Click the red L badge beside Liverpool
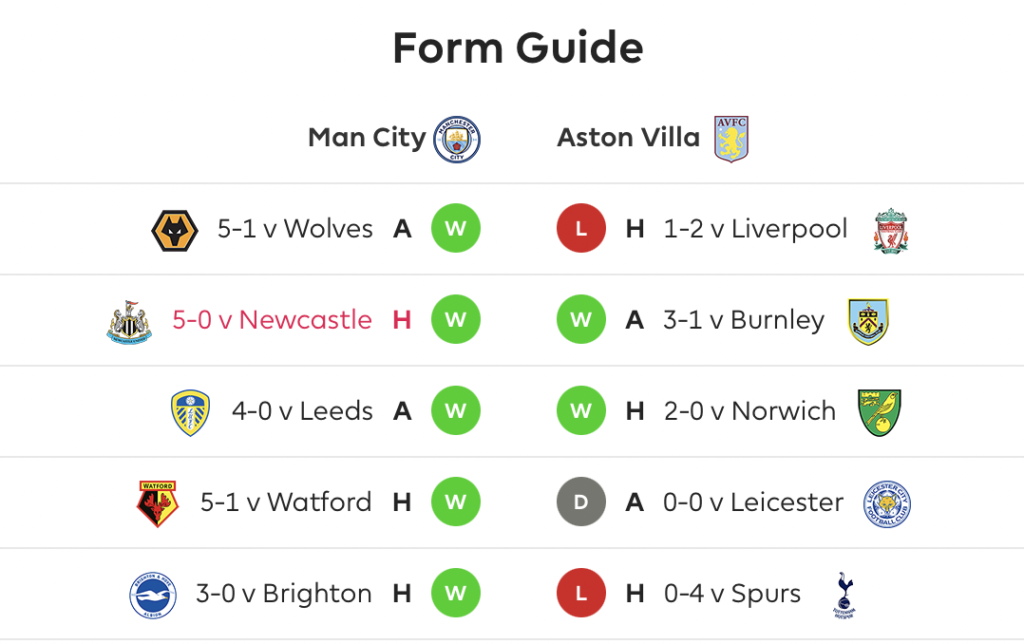This screenshot has width=1024, height=644. [581, 229]
